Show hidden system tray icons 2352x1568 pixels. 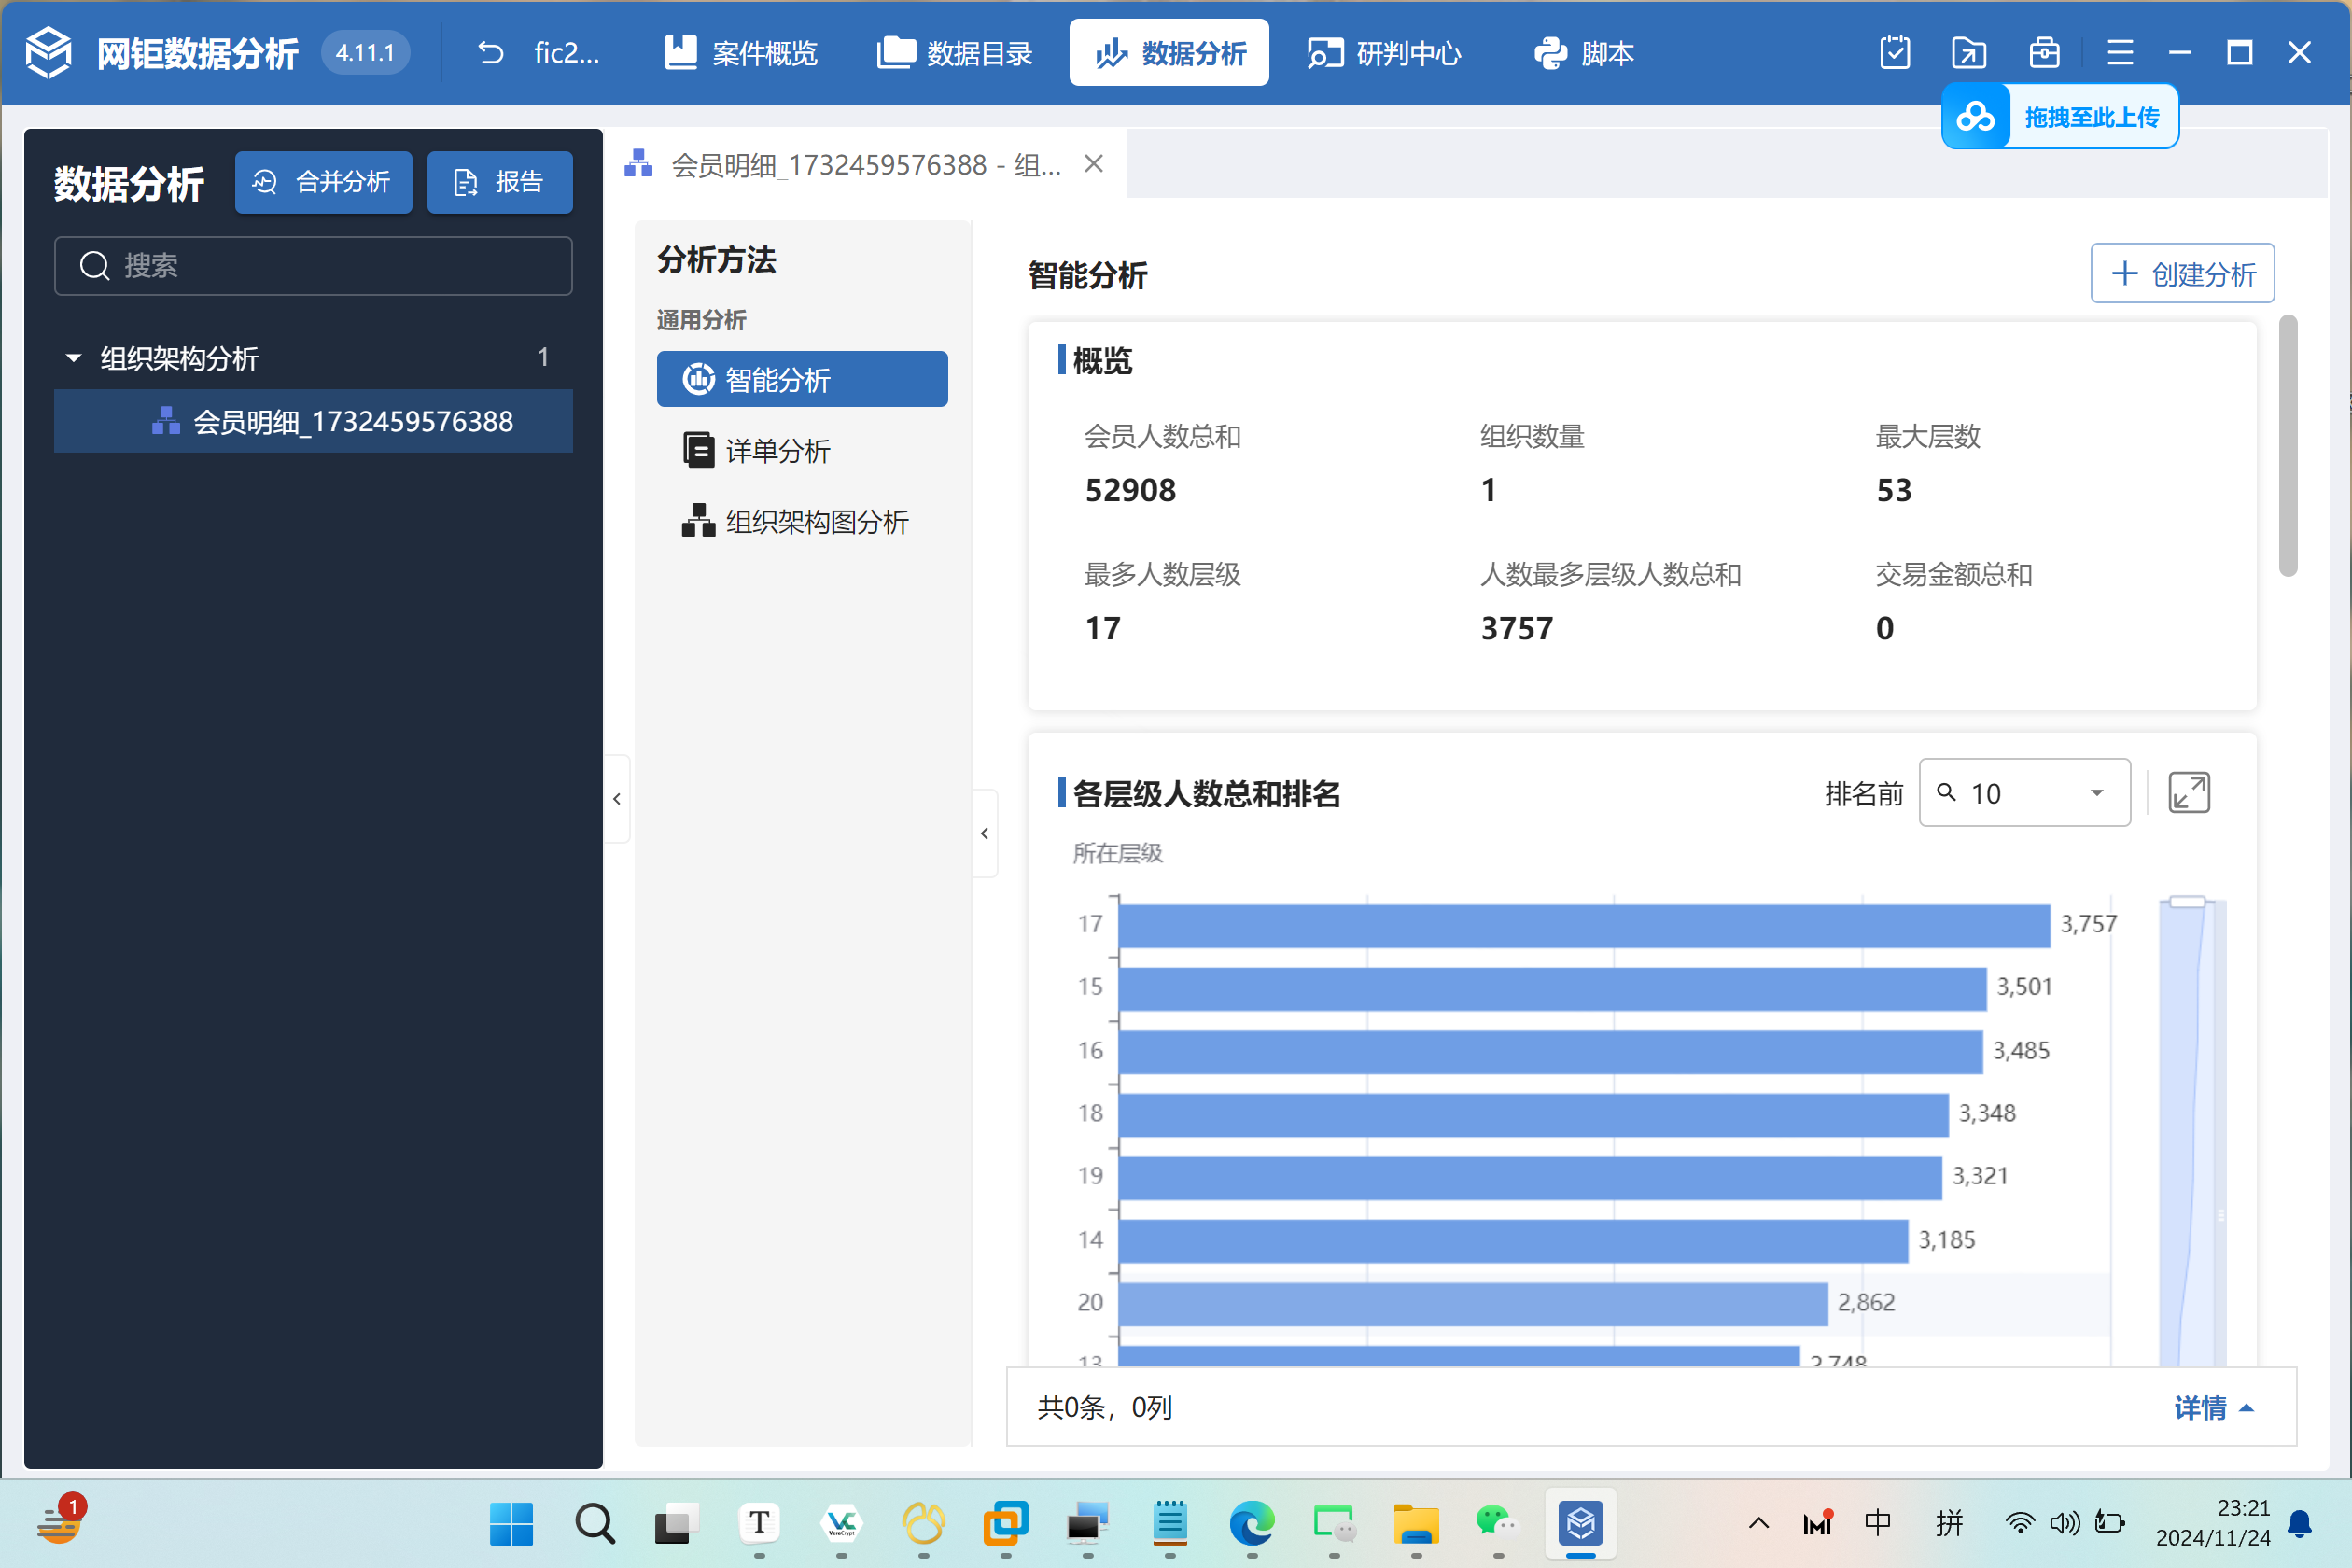tap(1759, 1524)
